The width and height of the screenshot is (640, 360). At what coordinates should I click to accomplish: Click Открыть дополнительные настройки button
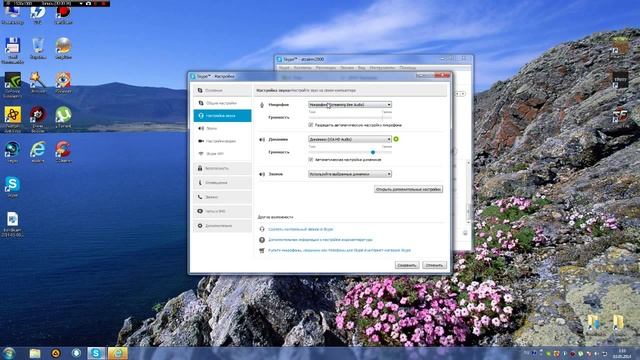coord(408,189)
